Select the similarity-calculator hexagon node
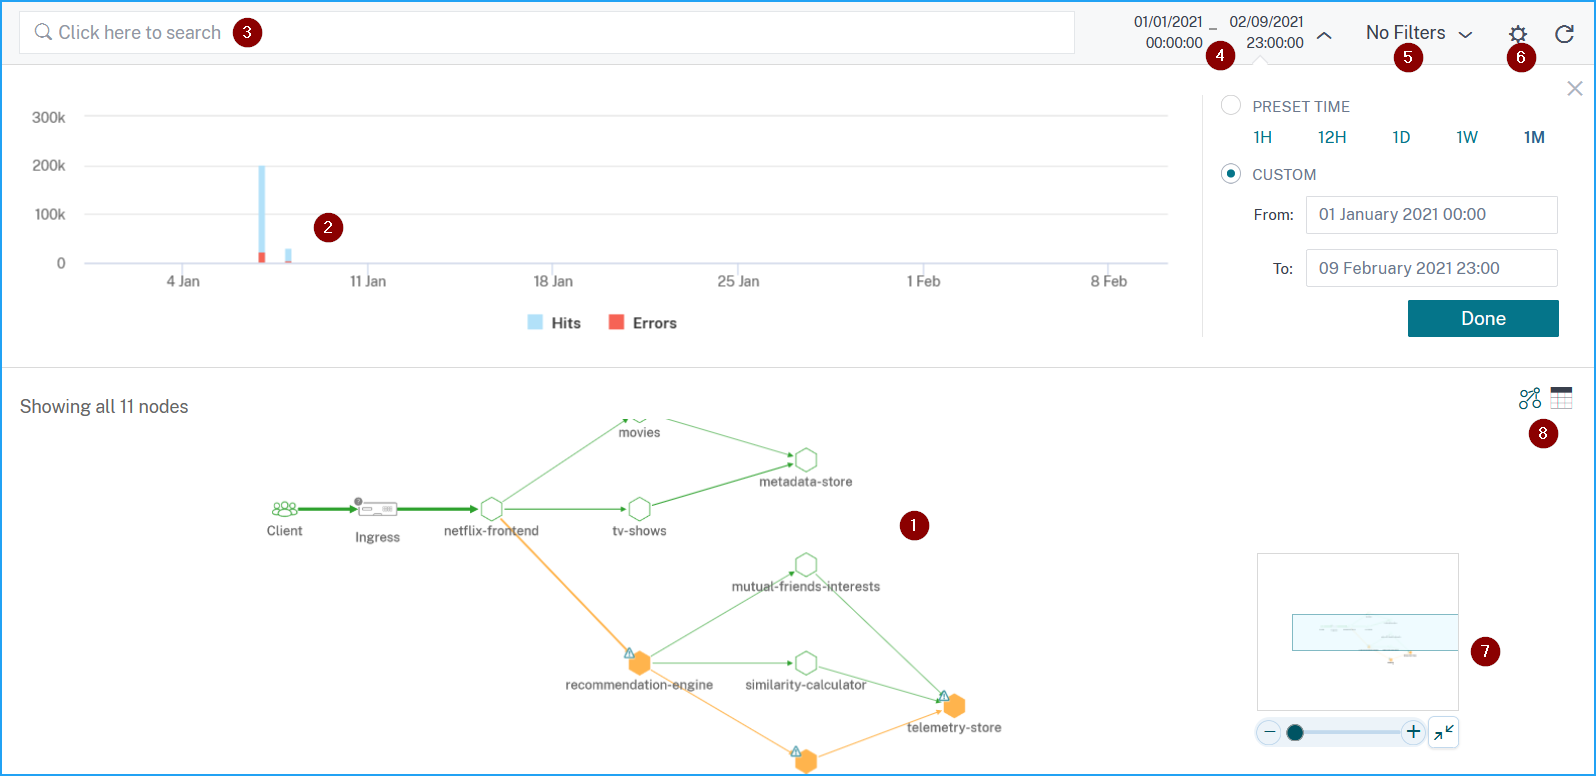The height and width of the screenshot is (776, 1596). coord(806,663)
